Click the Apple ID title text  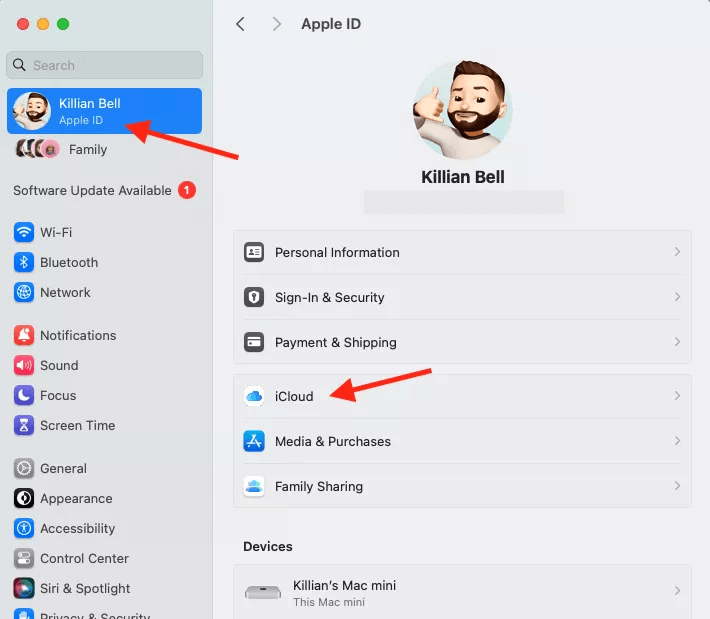coord(331,24)
